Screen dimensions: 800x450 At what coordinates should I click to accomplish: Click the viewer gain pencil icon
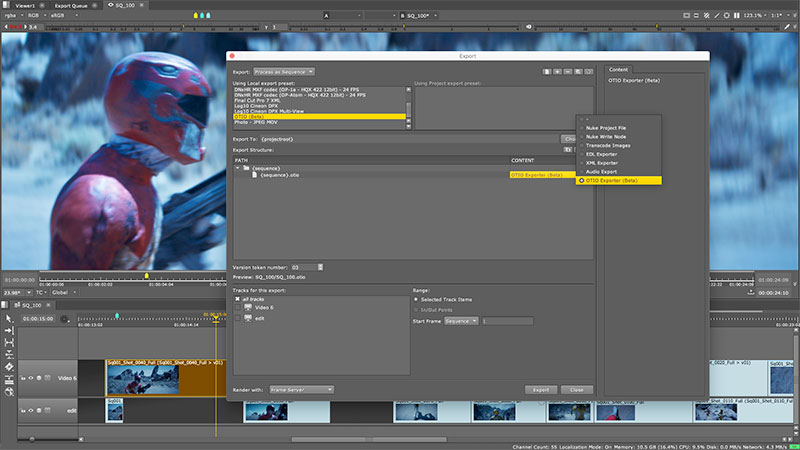(787, 27)
